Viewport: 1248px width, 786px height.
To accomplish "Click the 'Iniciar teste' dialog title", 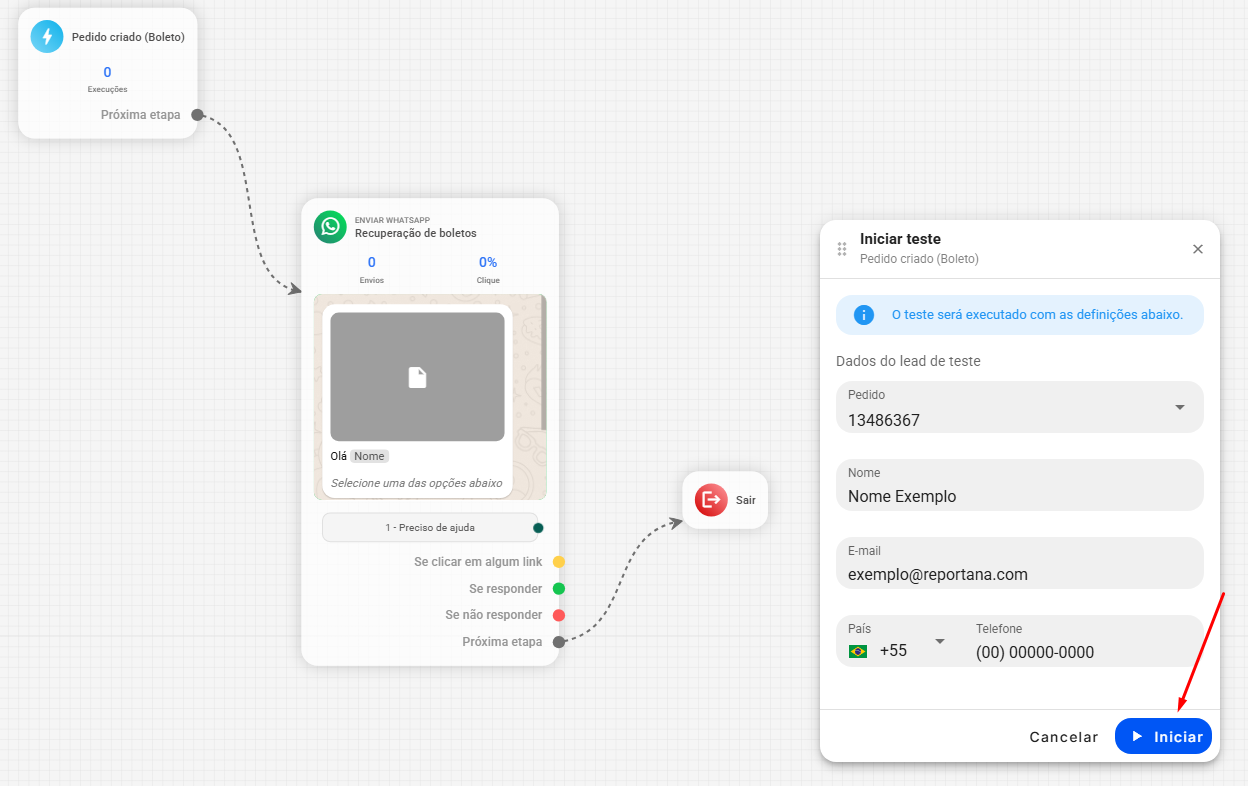I will (900, 239).
